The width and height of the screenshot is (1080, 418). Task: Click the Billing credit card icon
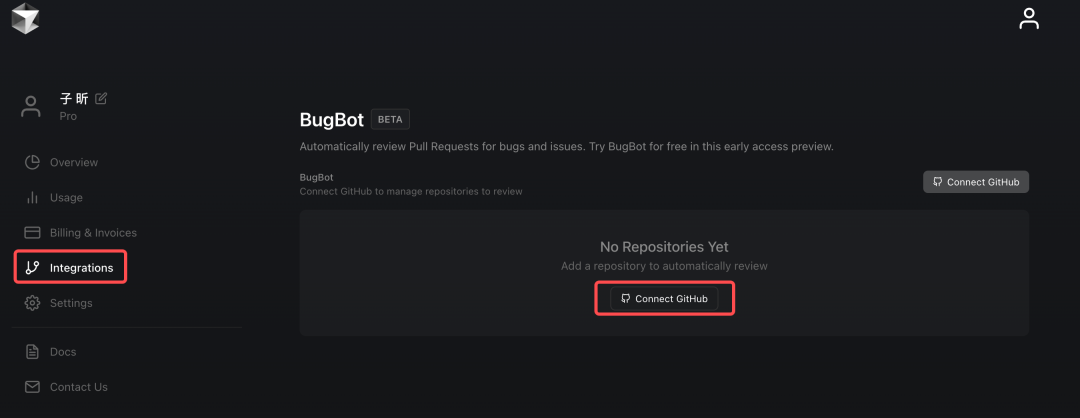click(32, 232)
